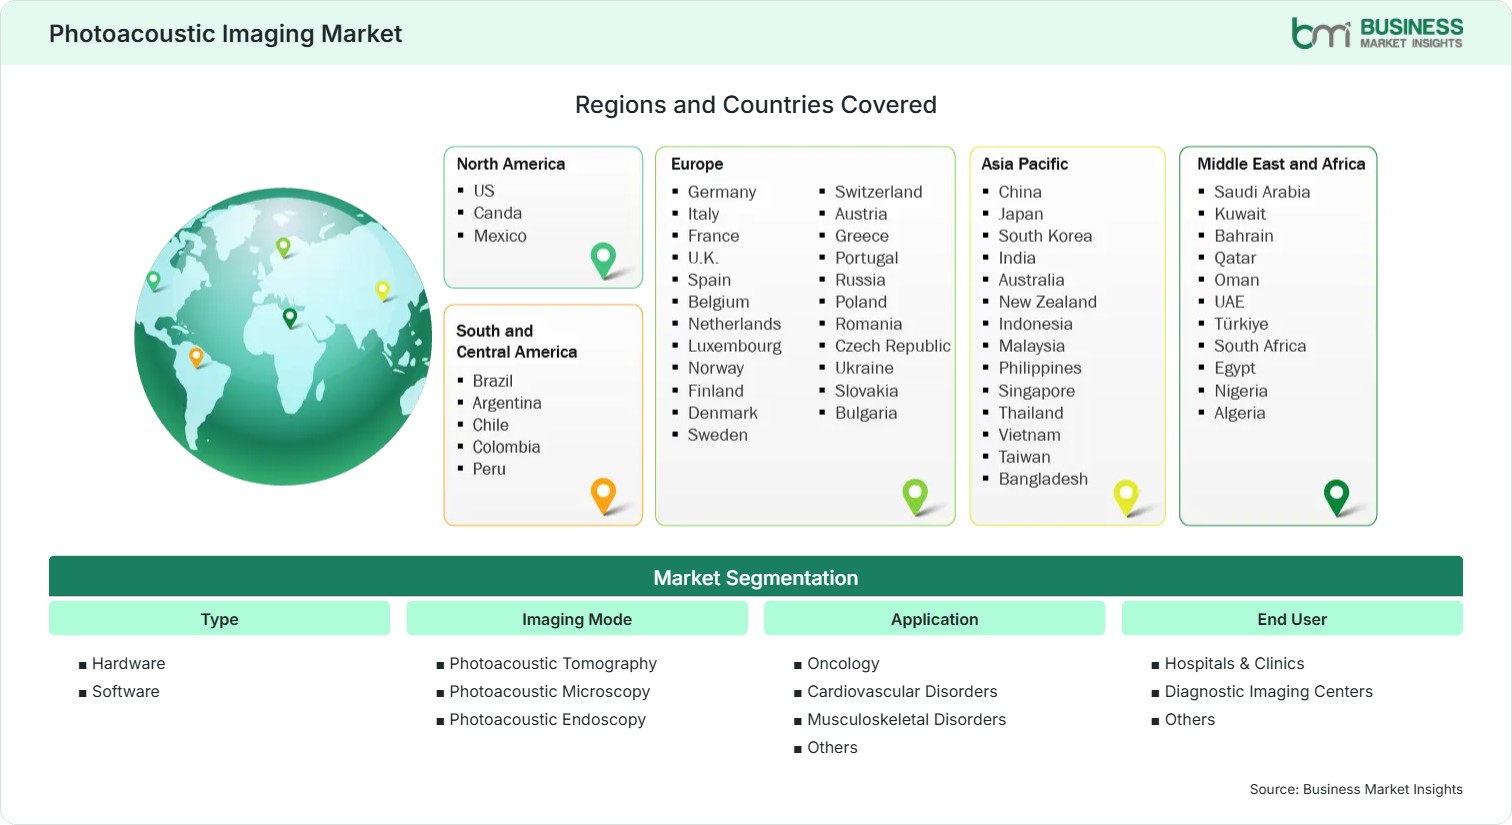This screenshot has height=825, width=1512.
Task: Click the North America heading
Action: point(511,164)
